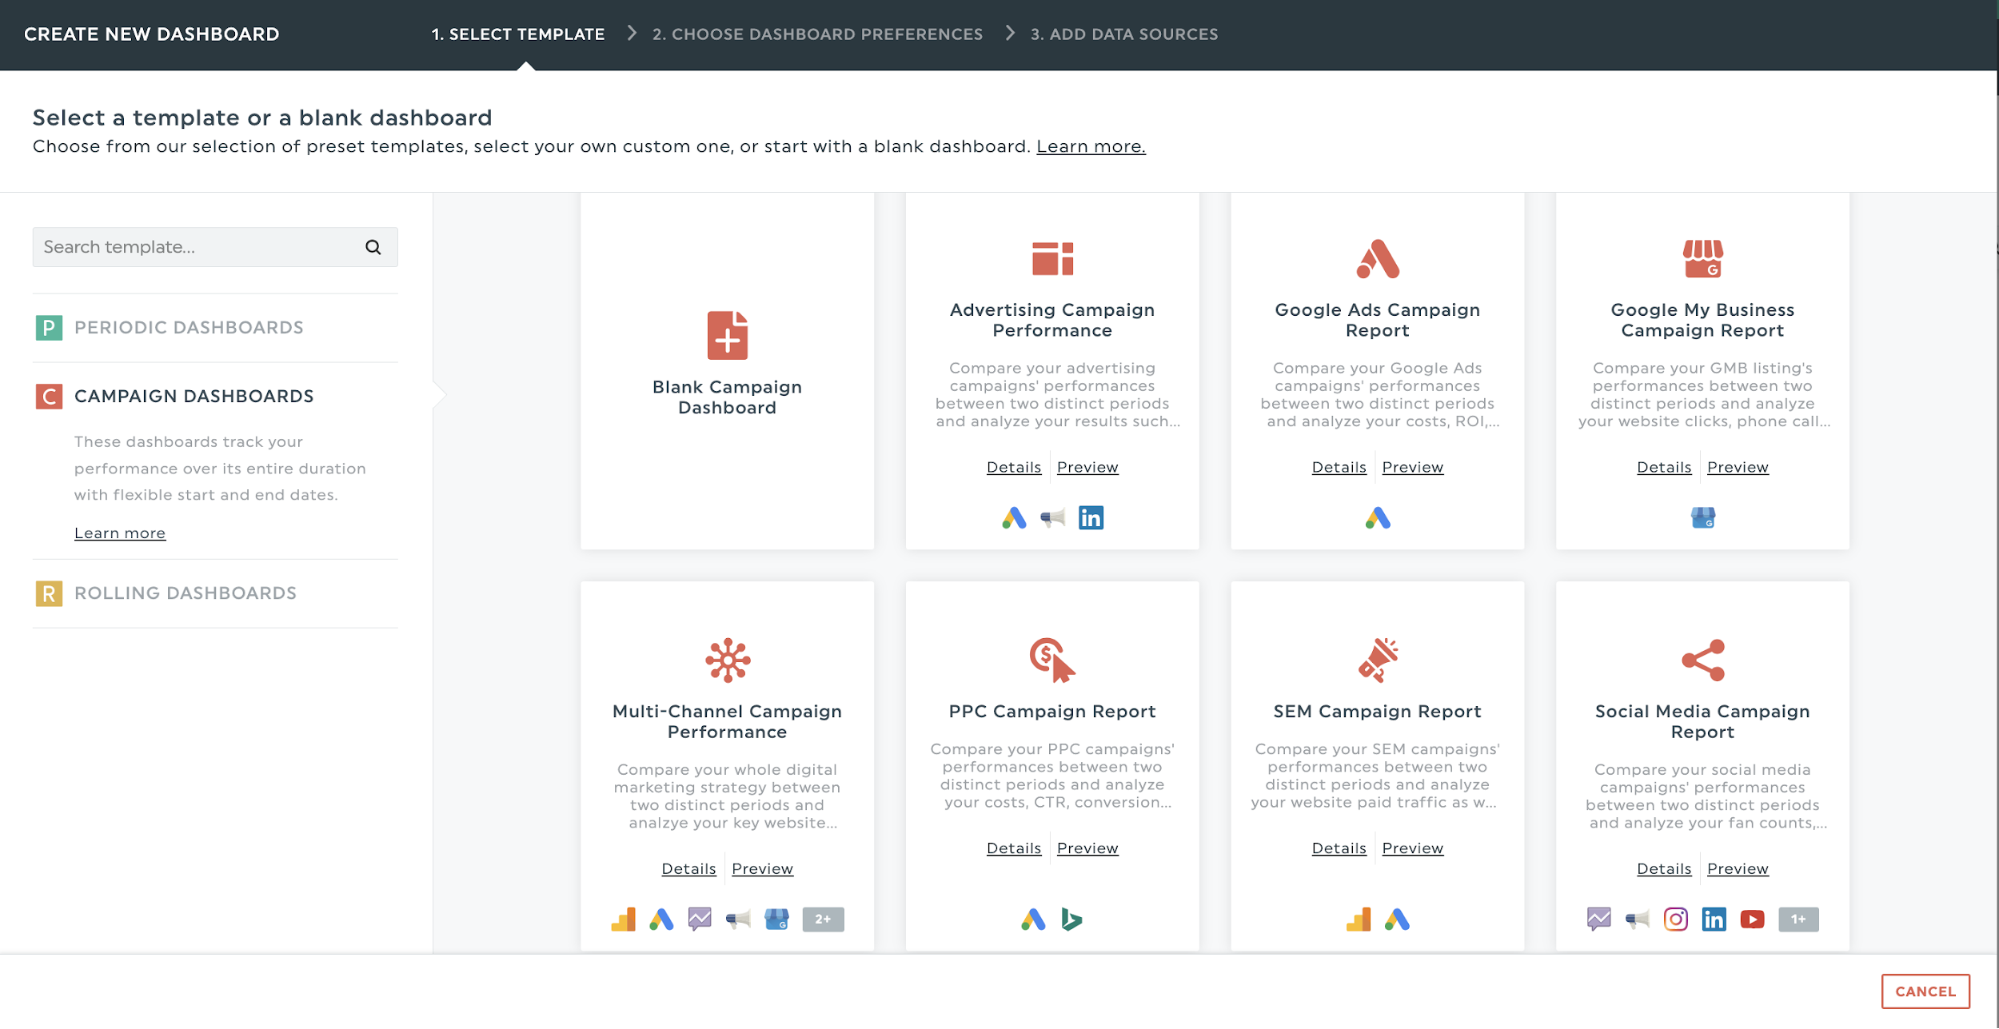Image resolution: width=1999 pixels, height=1029 pixels.
Task: Open Details for SEM Campaign Report
Action: pos(1339,848)
